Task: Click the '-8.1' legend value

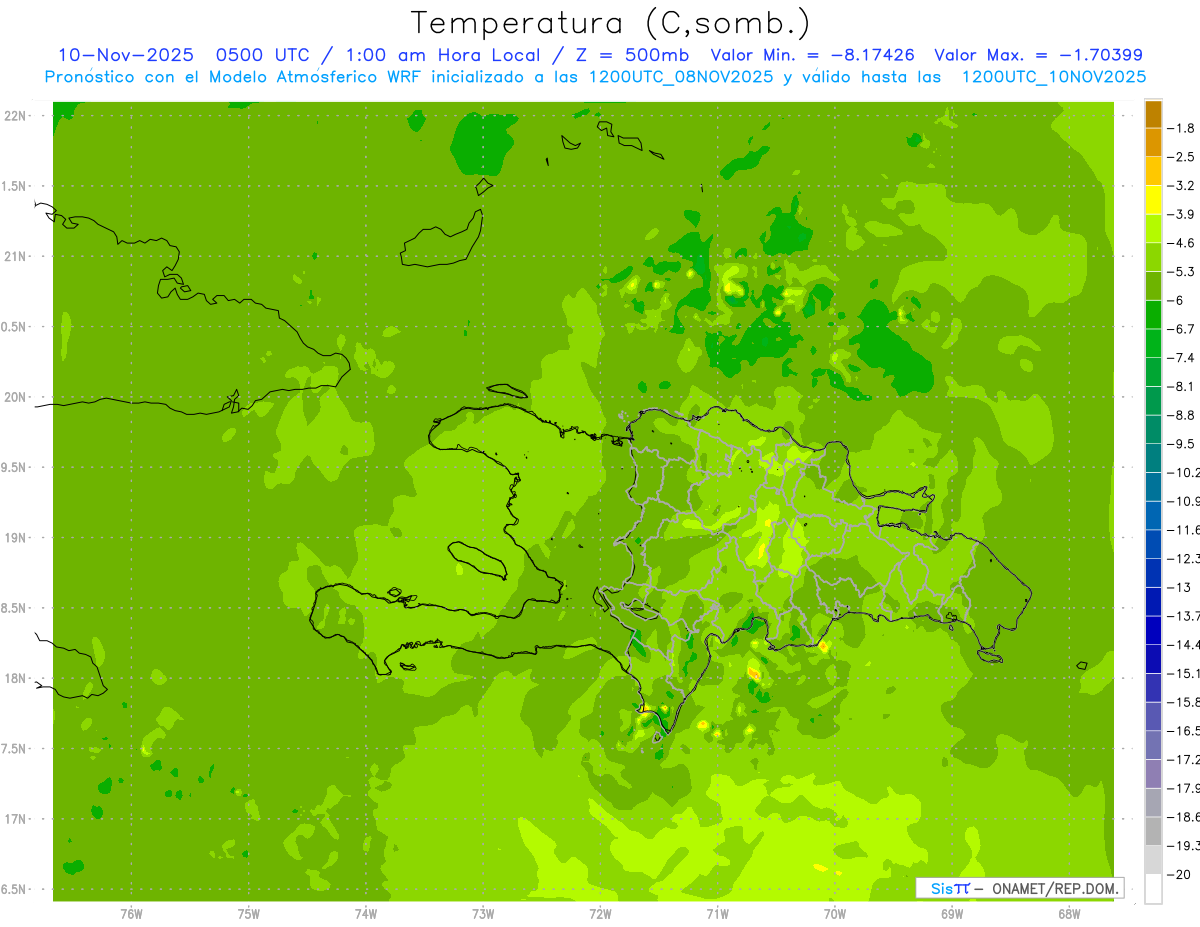Action: click(x=1182, y=387)
